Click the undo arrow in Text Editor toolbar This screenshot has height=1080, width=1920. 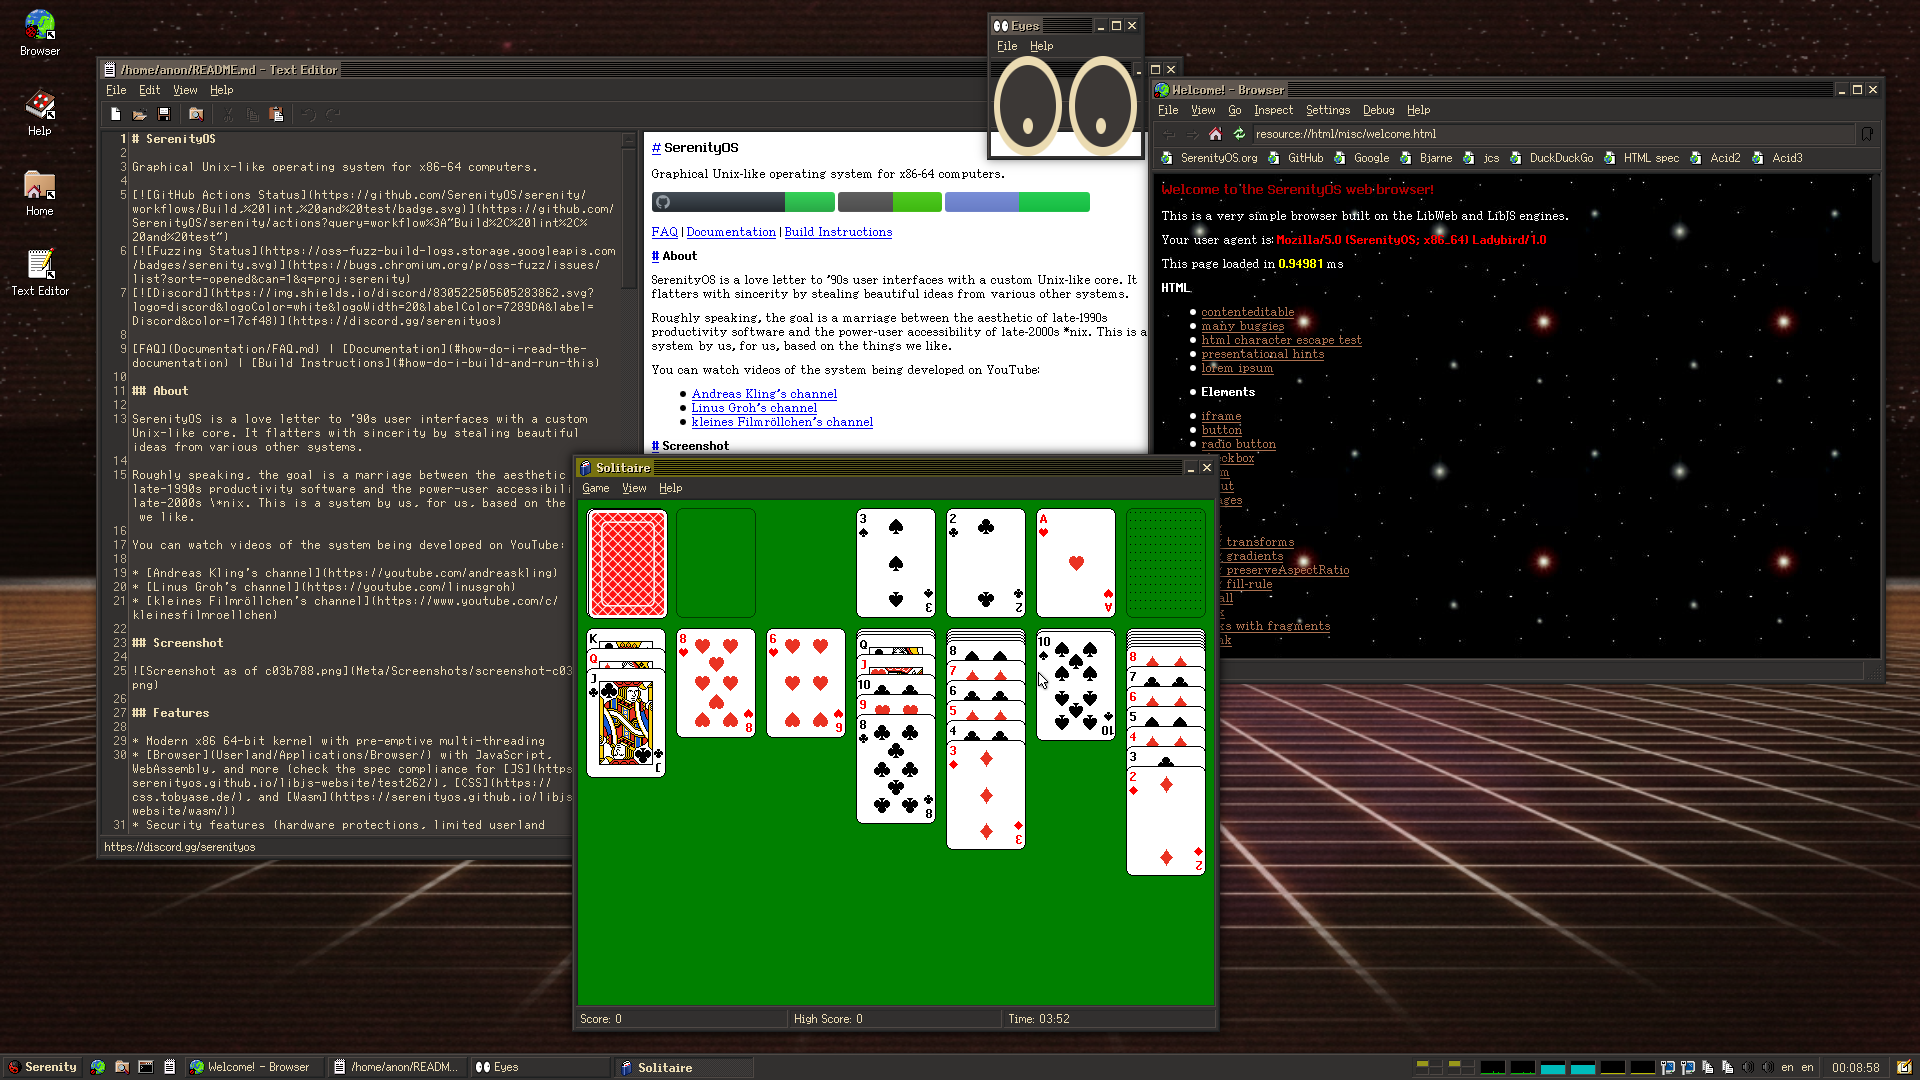309,115
